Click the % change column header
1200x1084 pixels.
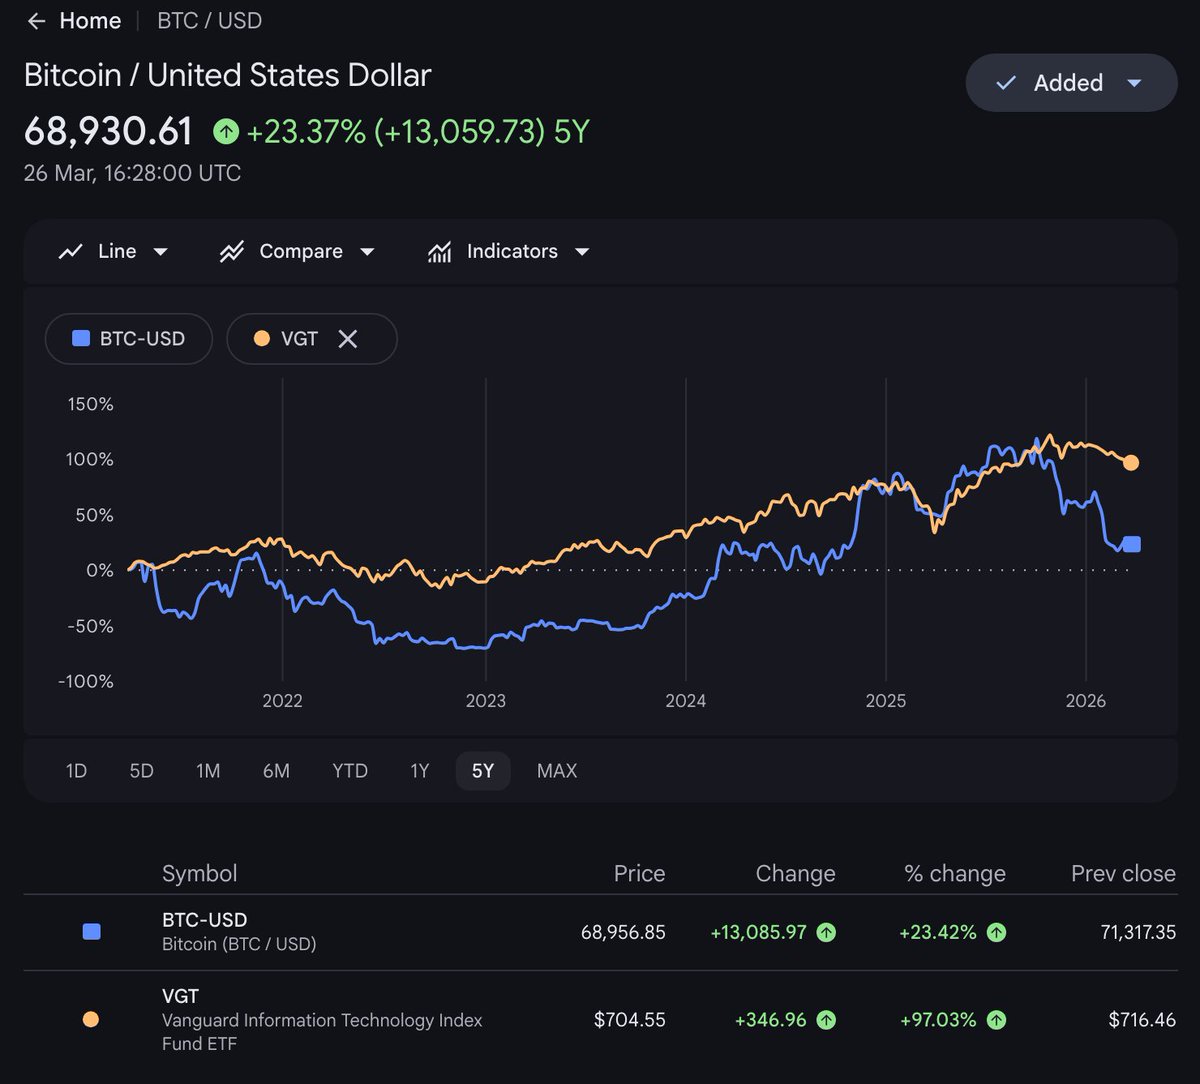coord(954,873)
